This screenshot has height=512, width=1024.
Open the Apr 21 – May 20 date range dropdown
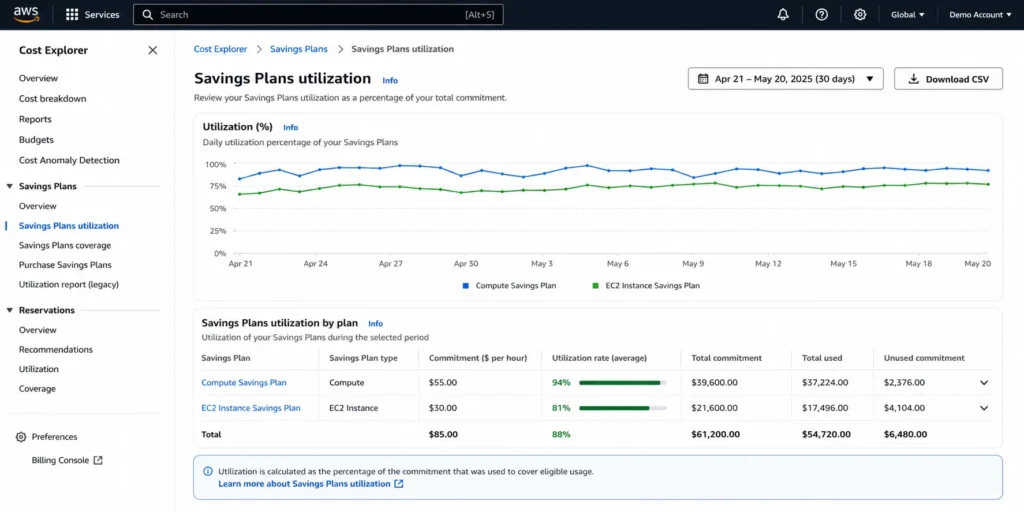786,79
